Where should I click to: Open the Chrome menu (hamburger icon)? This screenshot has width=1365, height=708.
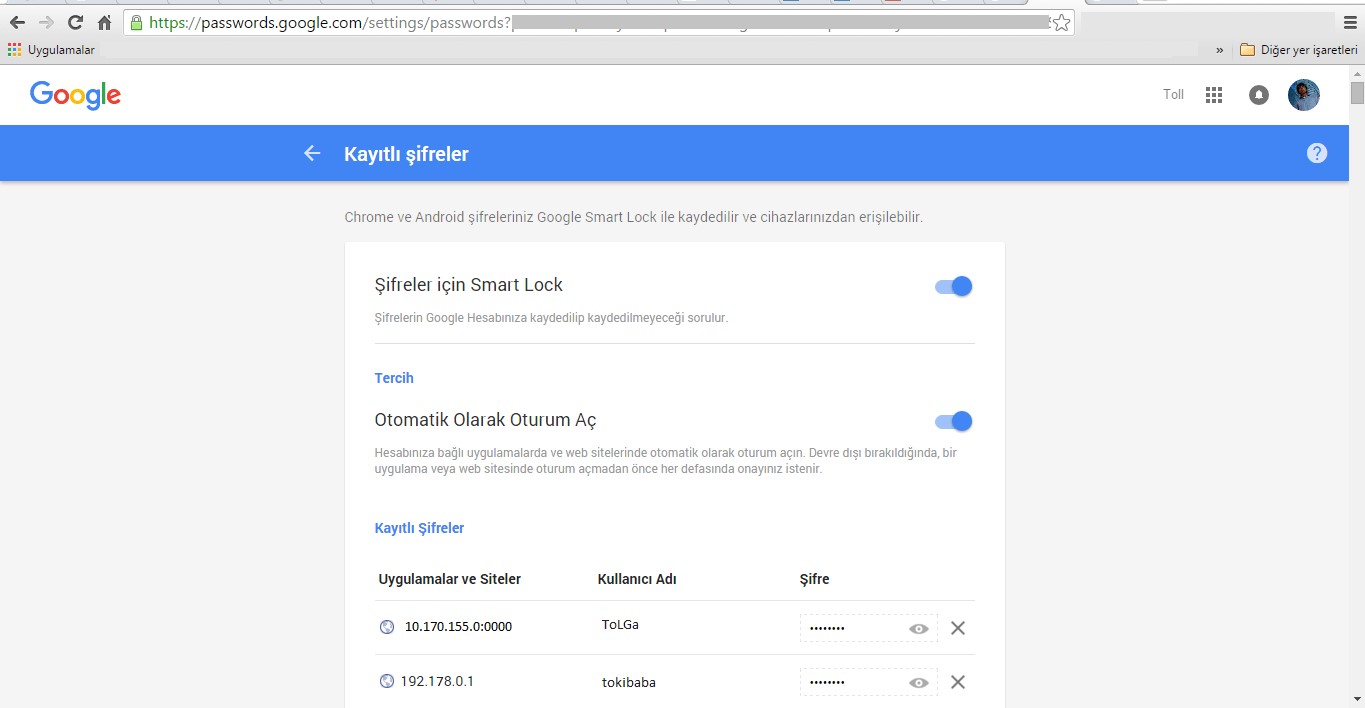click(1348, 22)
